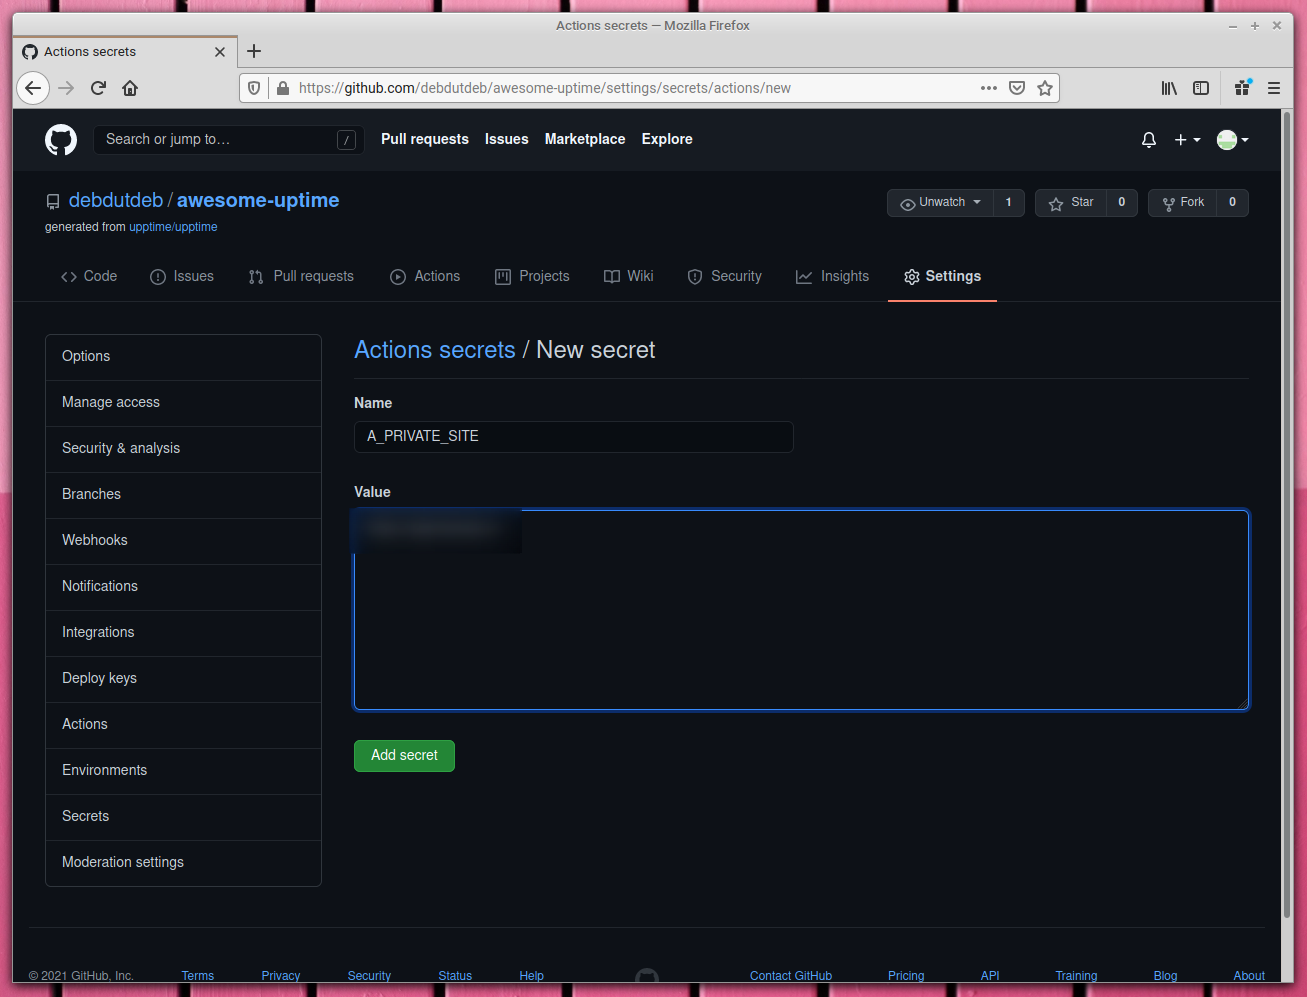This screenshot has width=1307, height=997.
Task: Bookmark this page with the star icon
Action: (x=1045, y=88)
